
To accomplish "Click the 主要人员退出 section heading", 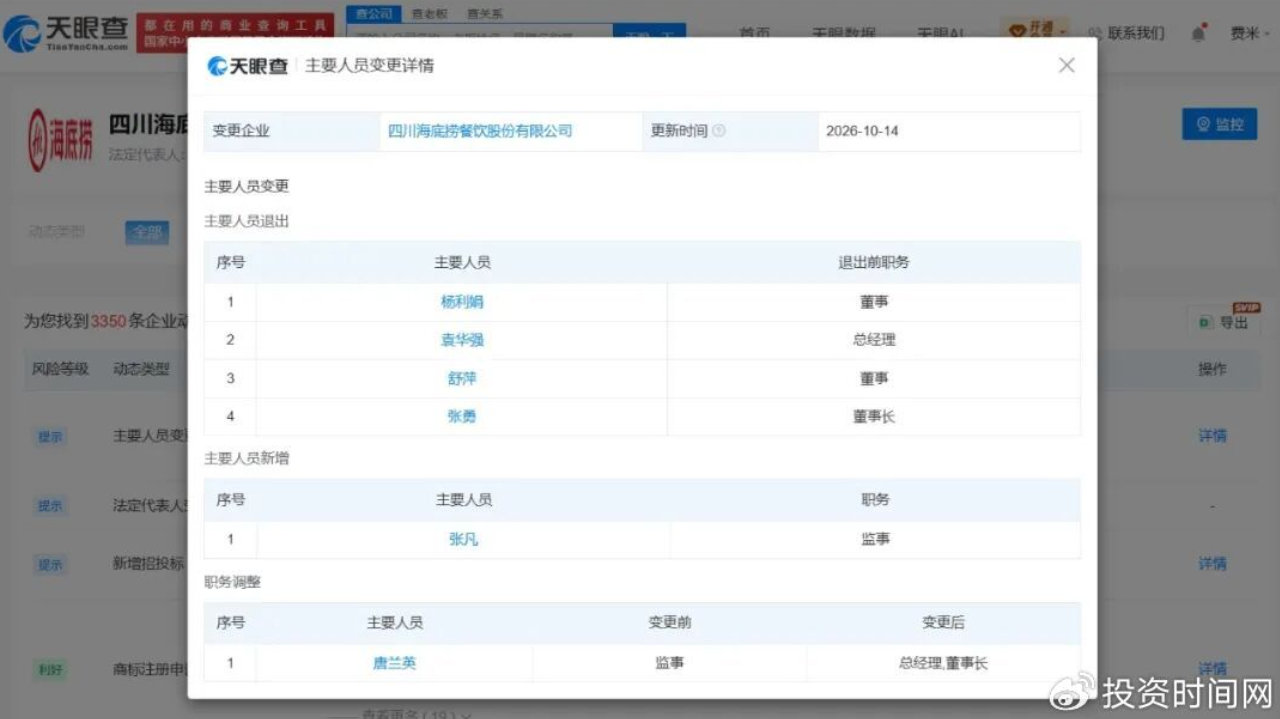I will tap(246, 221).
